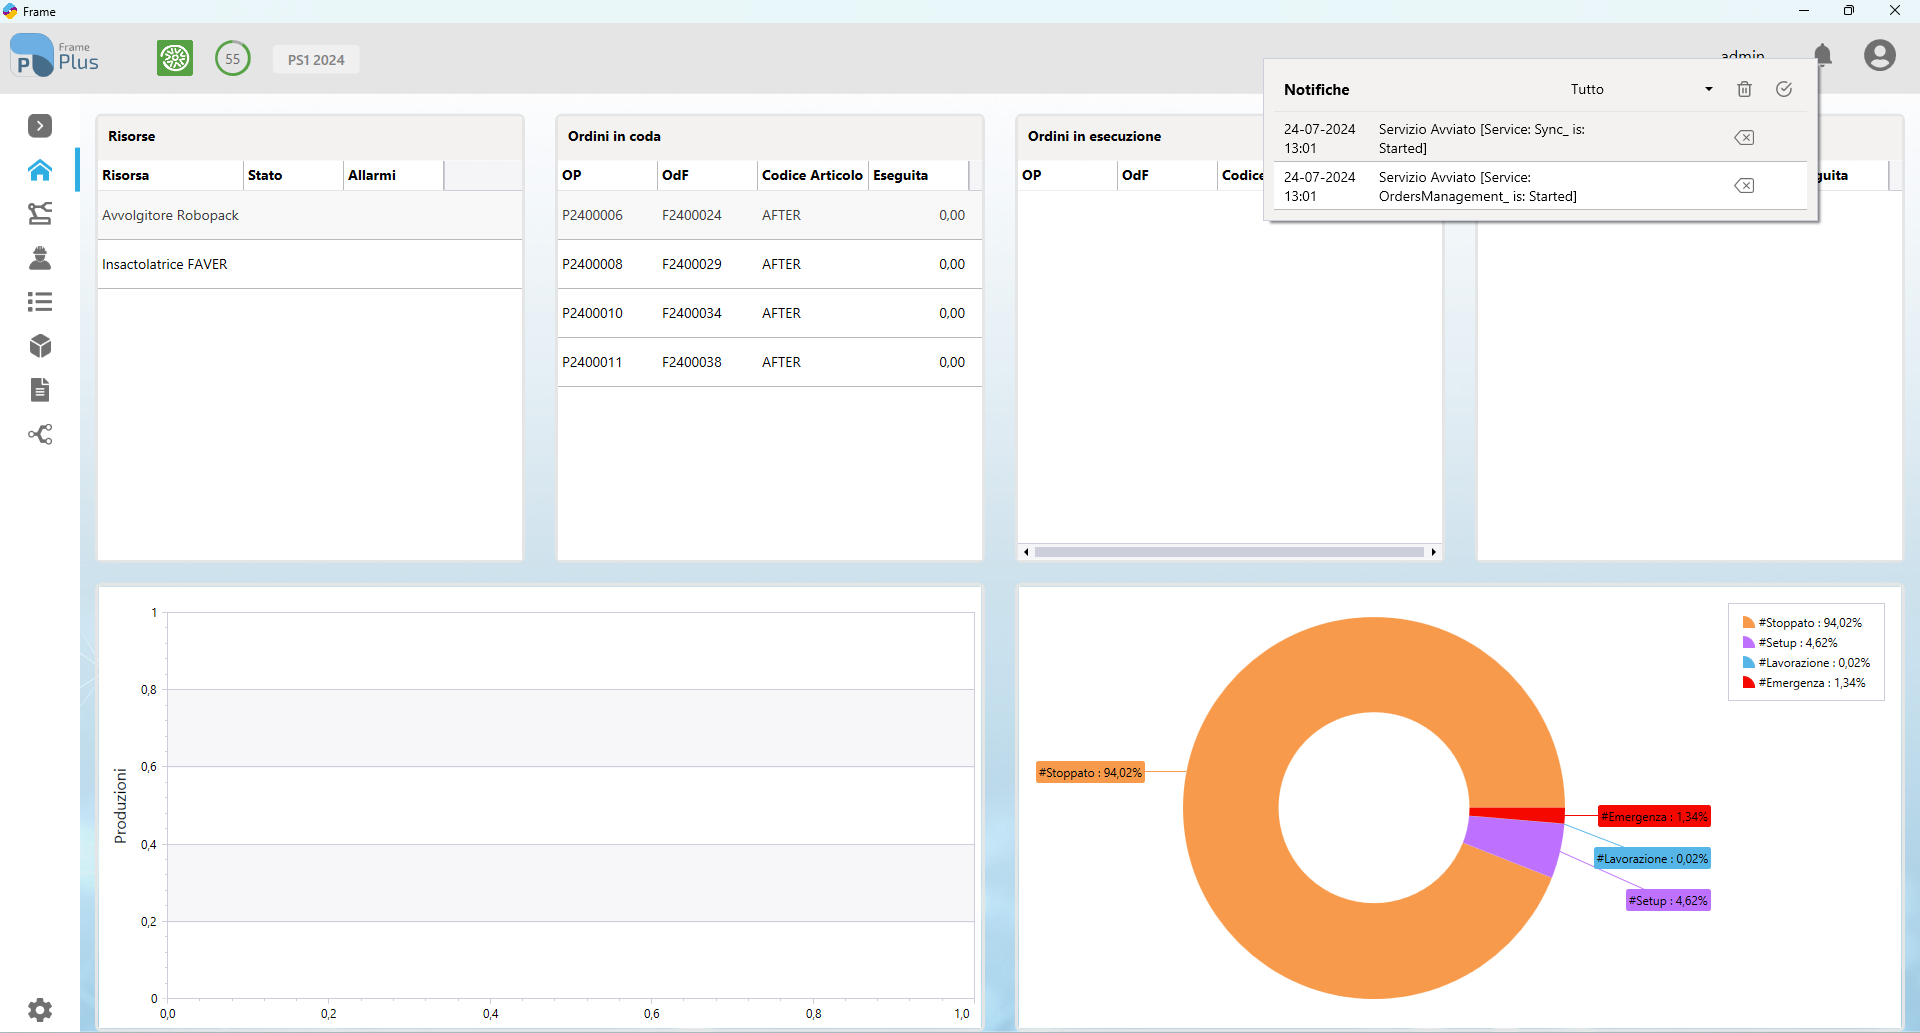Expand the left sidebar with arrow button
This screenshot has width=1920, height=1033.
tap(40, 126)
